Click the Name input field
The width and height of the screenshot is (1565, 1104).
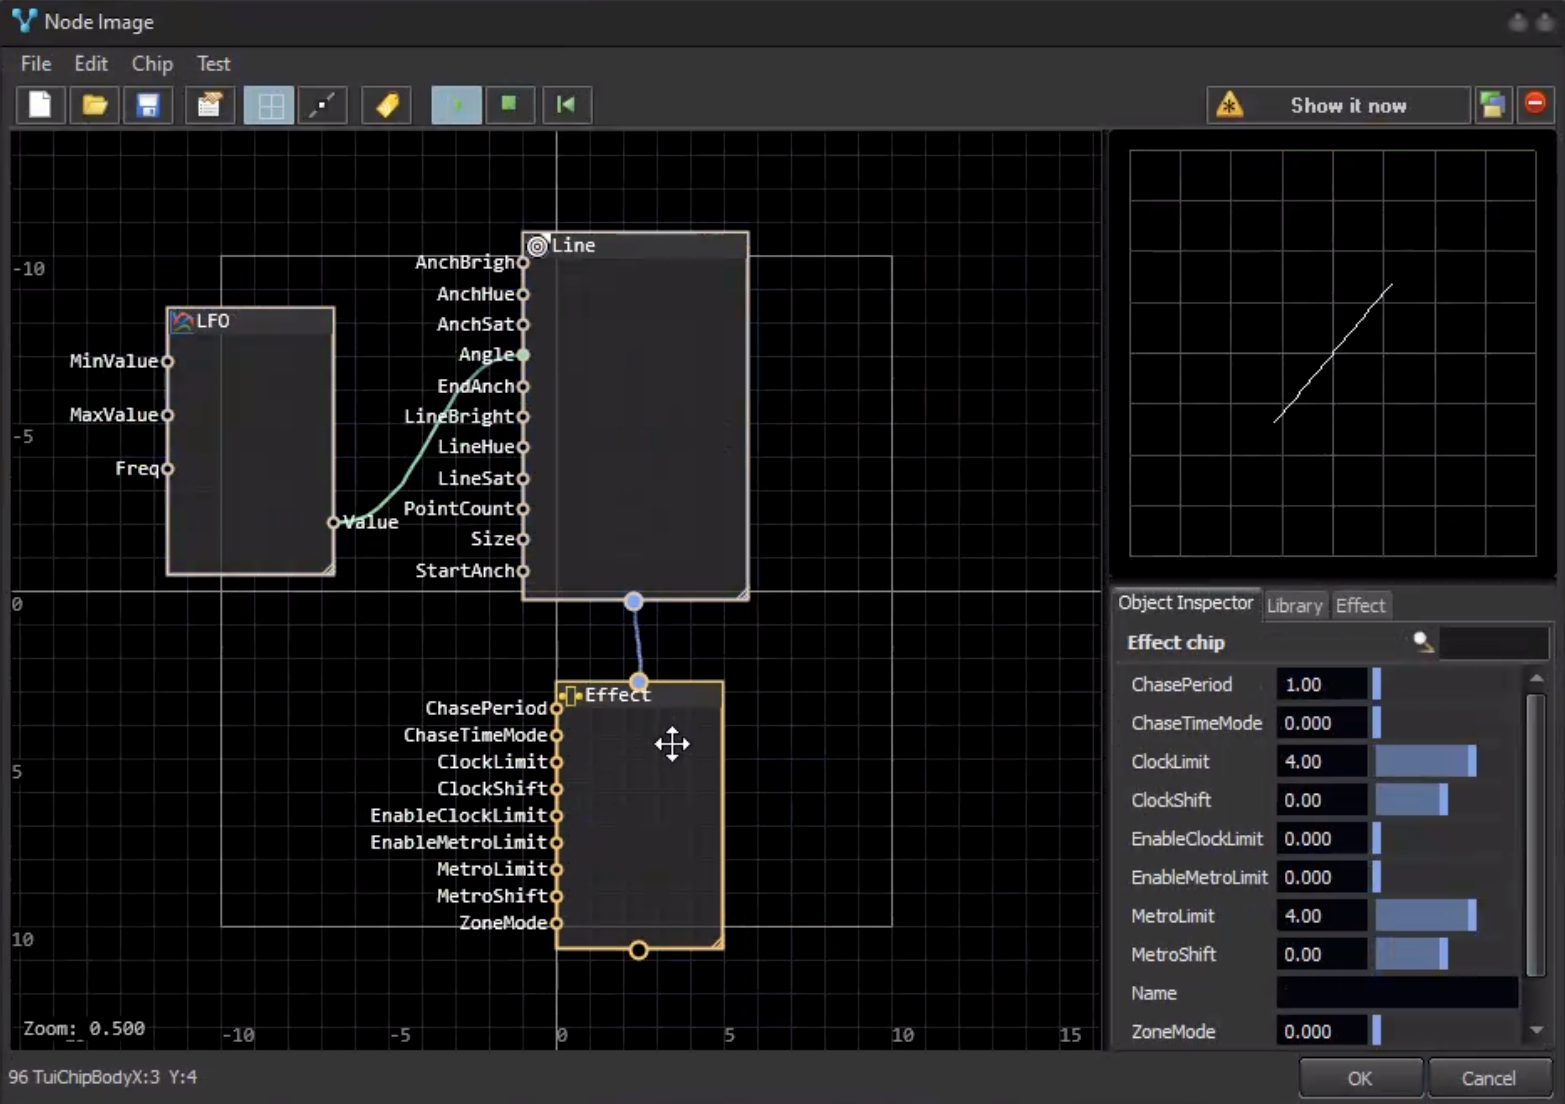[1397, 993]
